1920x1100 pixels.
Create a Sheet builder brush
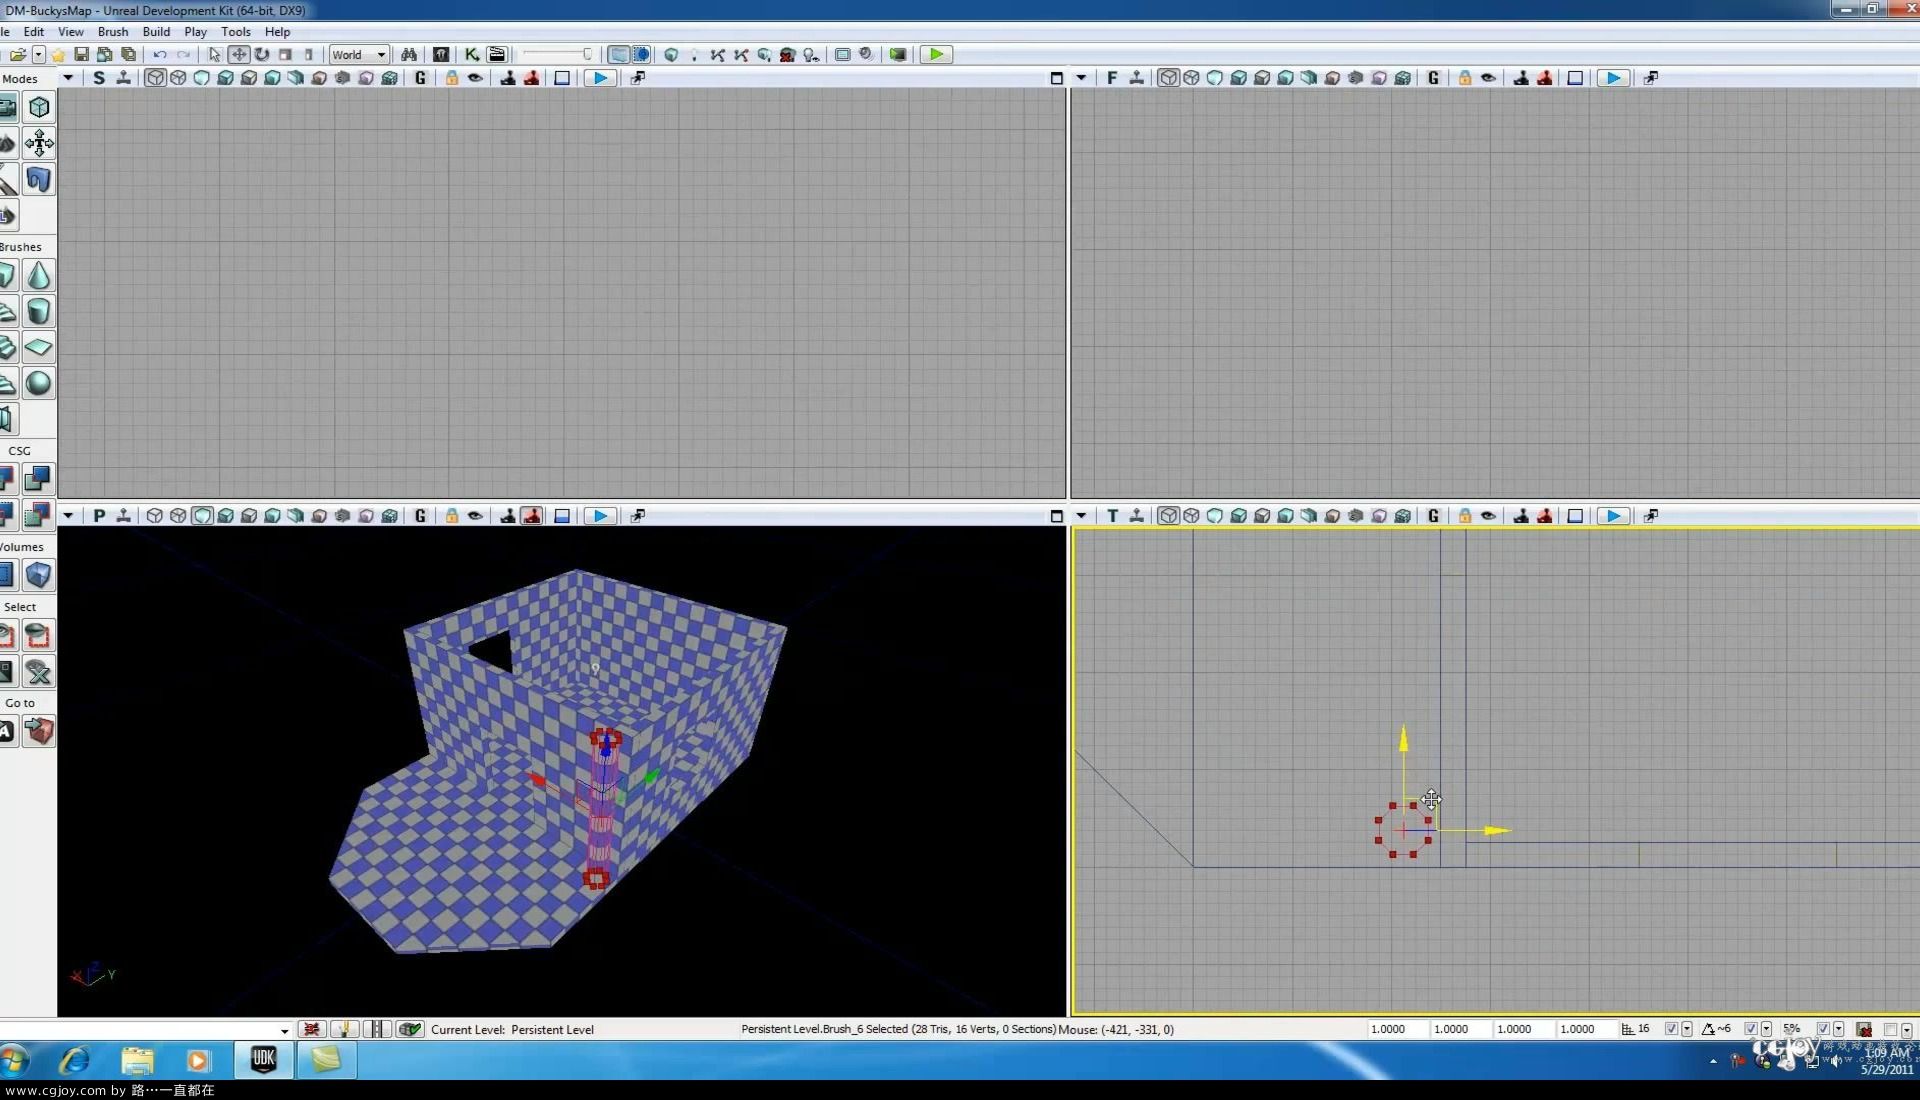[39, 348]
